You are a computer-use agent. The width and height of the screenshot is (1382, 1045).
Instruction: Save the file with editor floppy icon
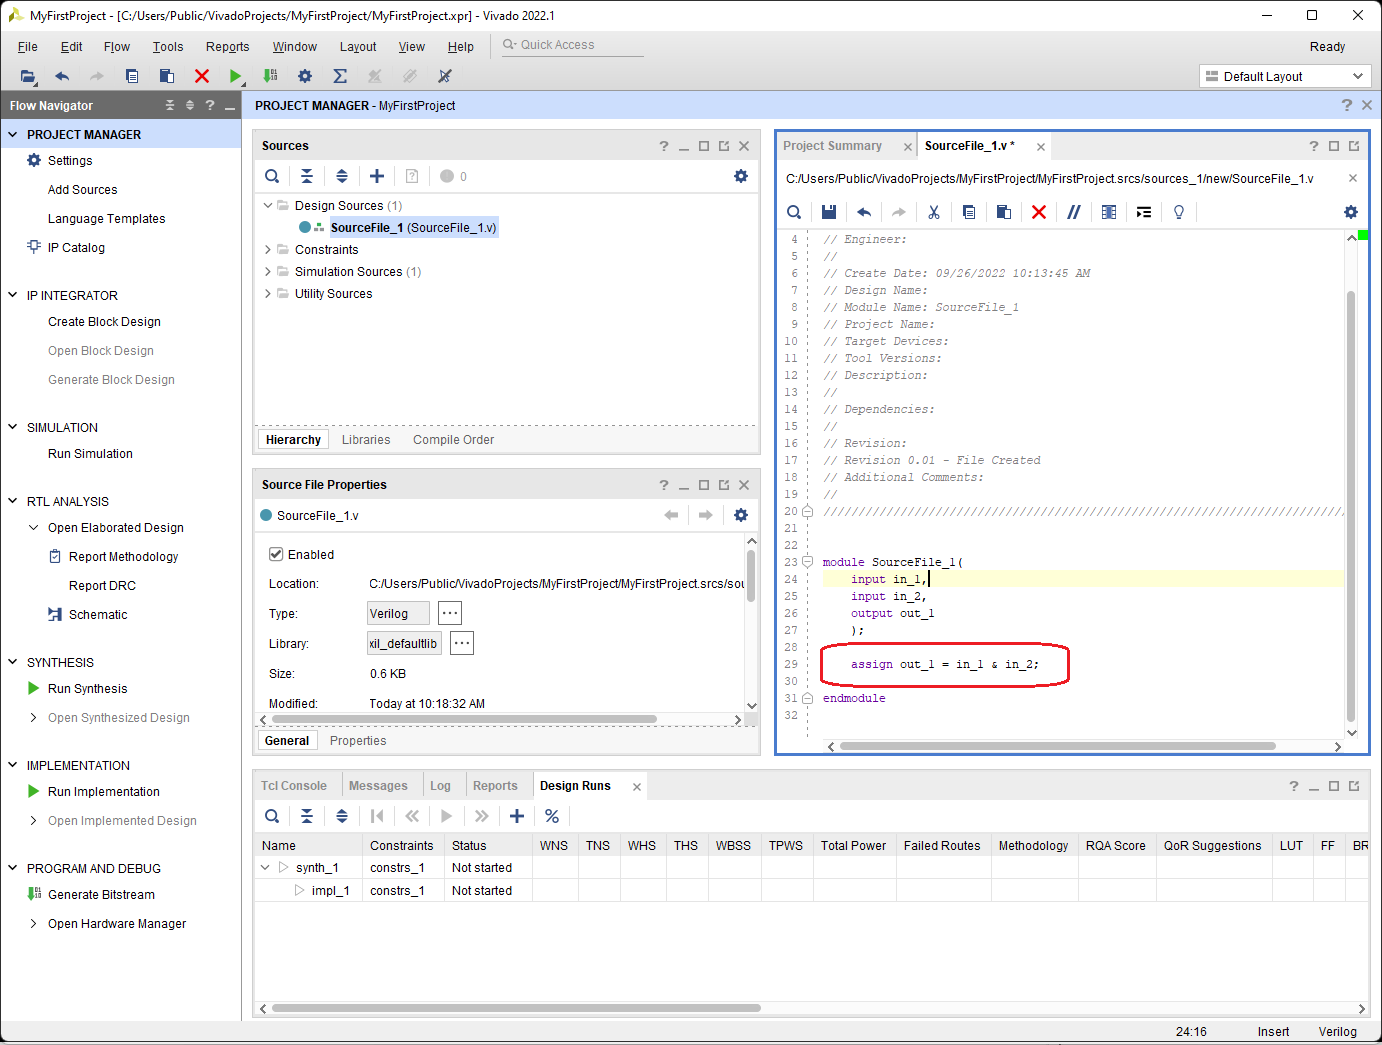tap(829, 212)
